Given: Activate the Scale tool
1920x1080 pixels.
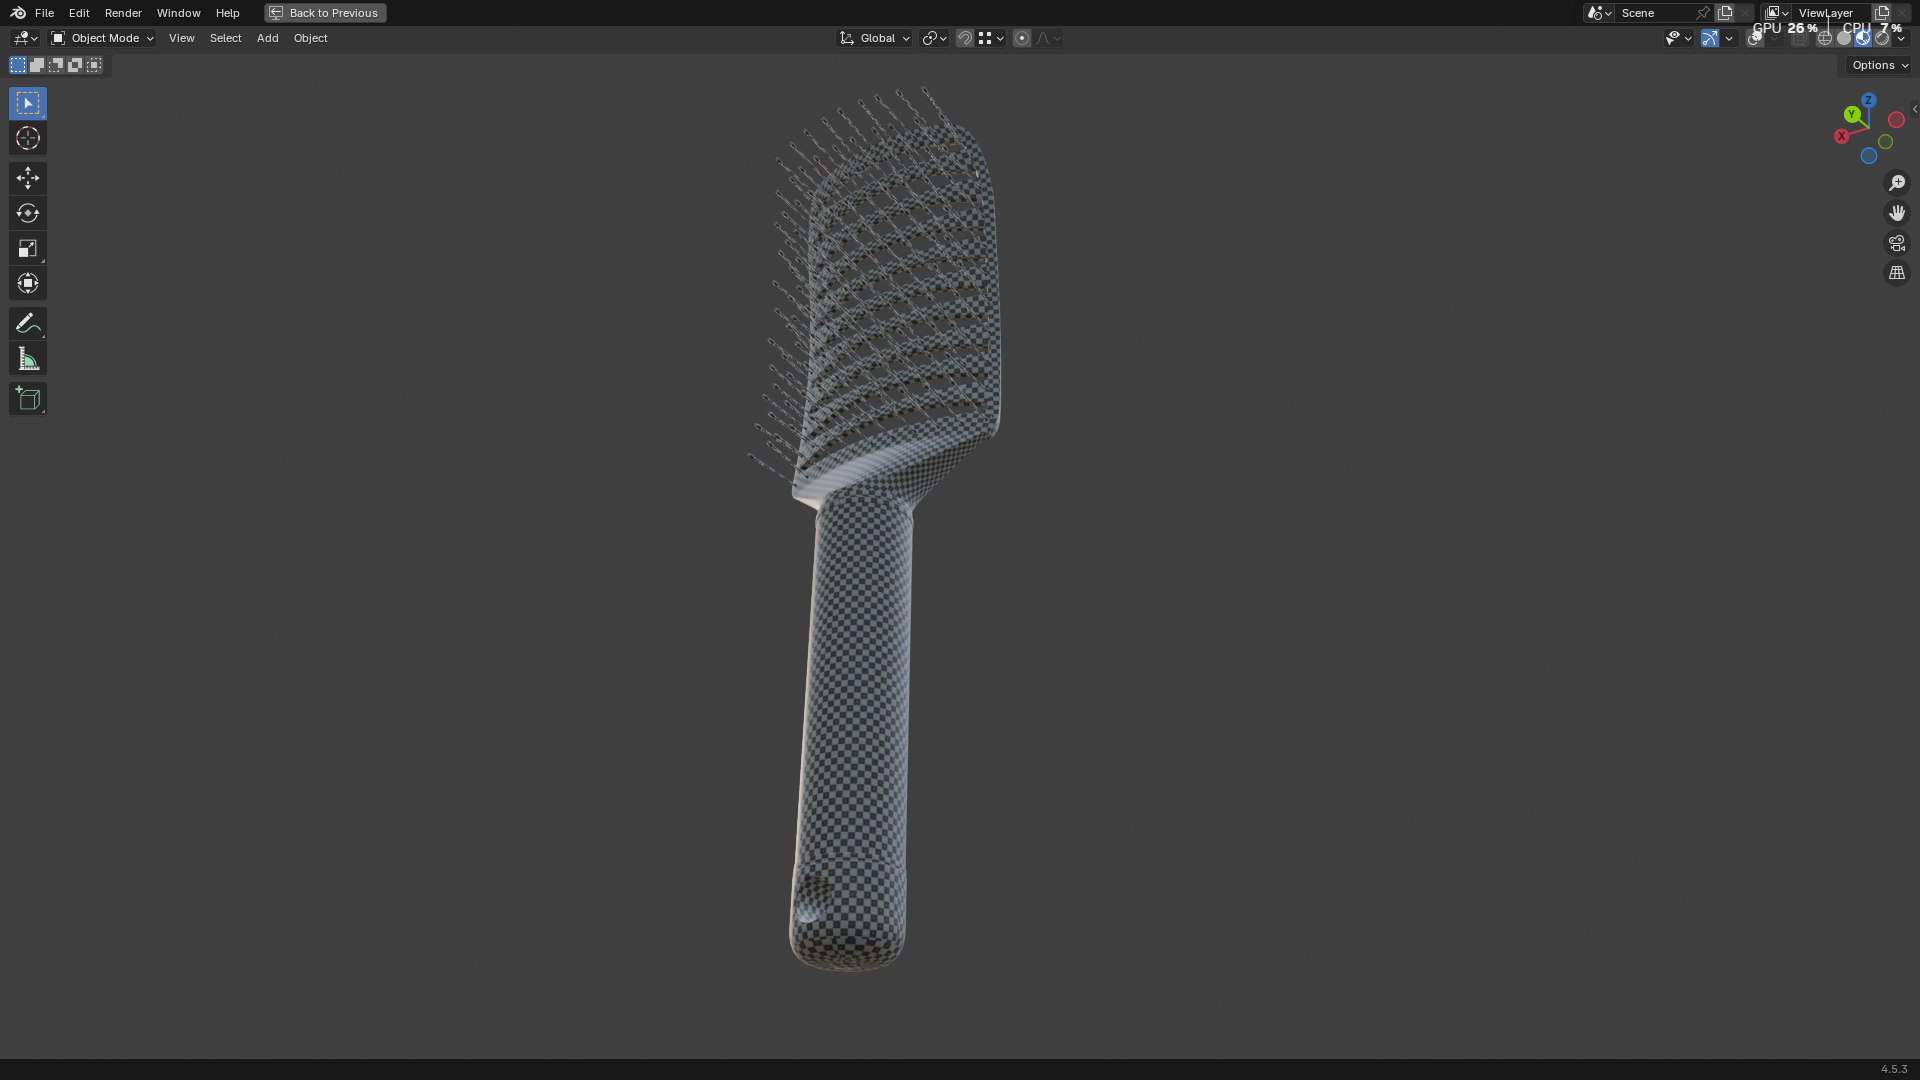Looking at the screenshot, I should click(x=27, y=248).
